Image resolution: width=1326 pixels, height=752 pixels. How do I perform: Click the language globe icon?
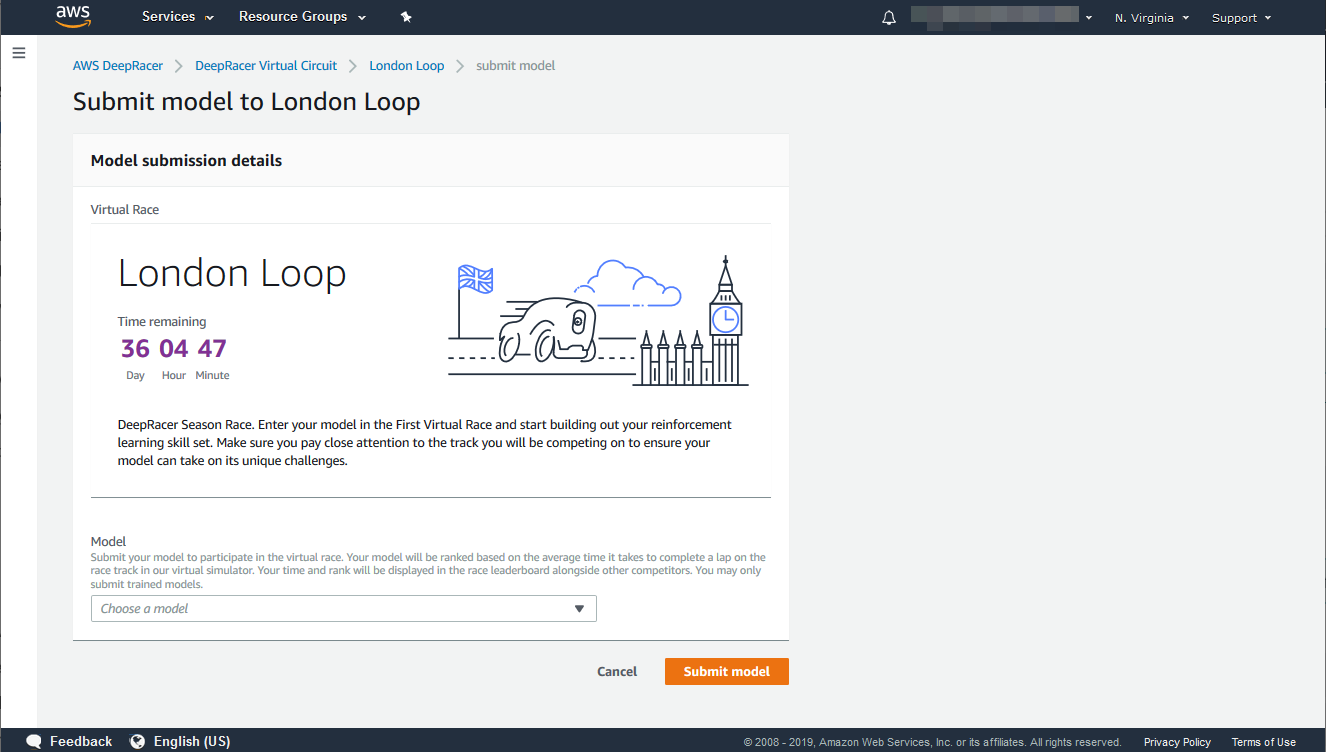(x=138, y=741)
